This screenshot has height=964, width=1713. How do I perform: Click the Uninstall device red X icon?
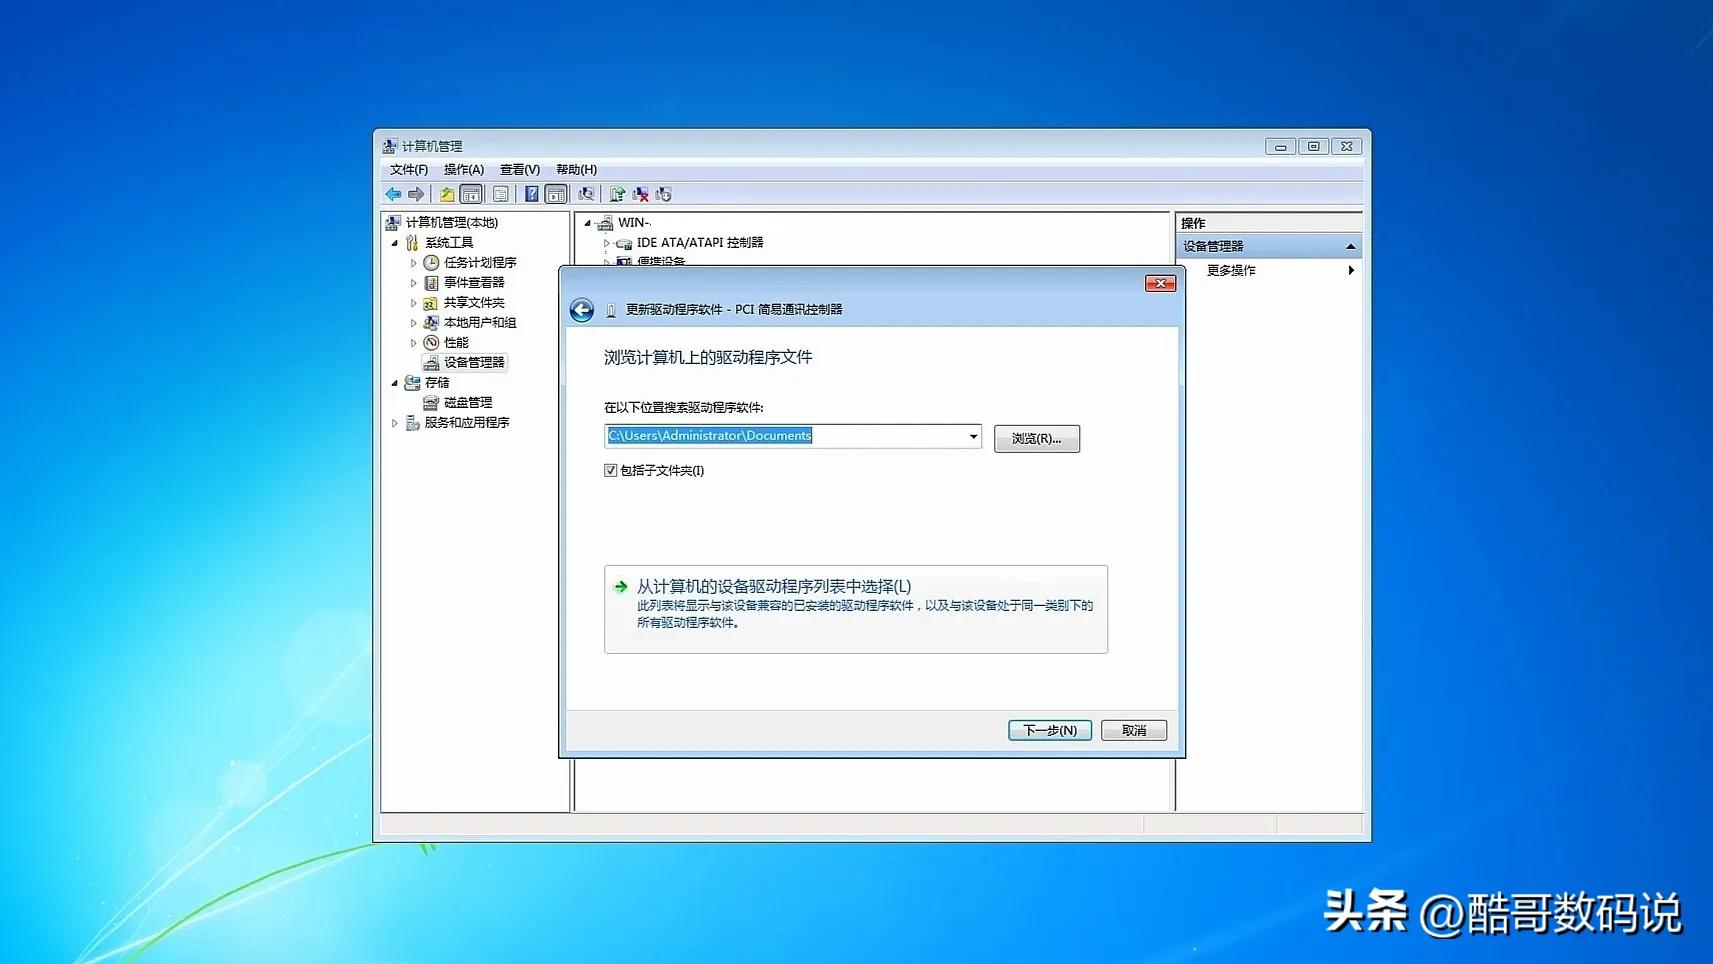(x=640, y=194)
